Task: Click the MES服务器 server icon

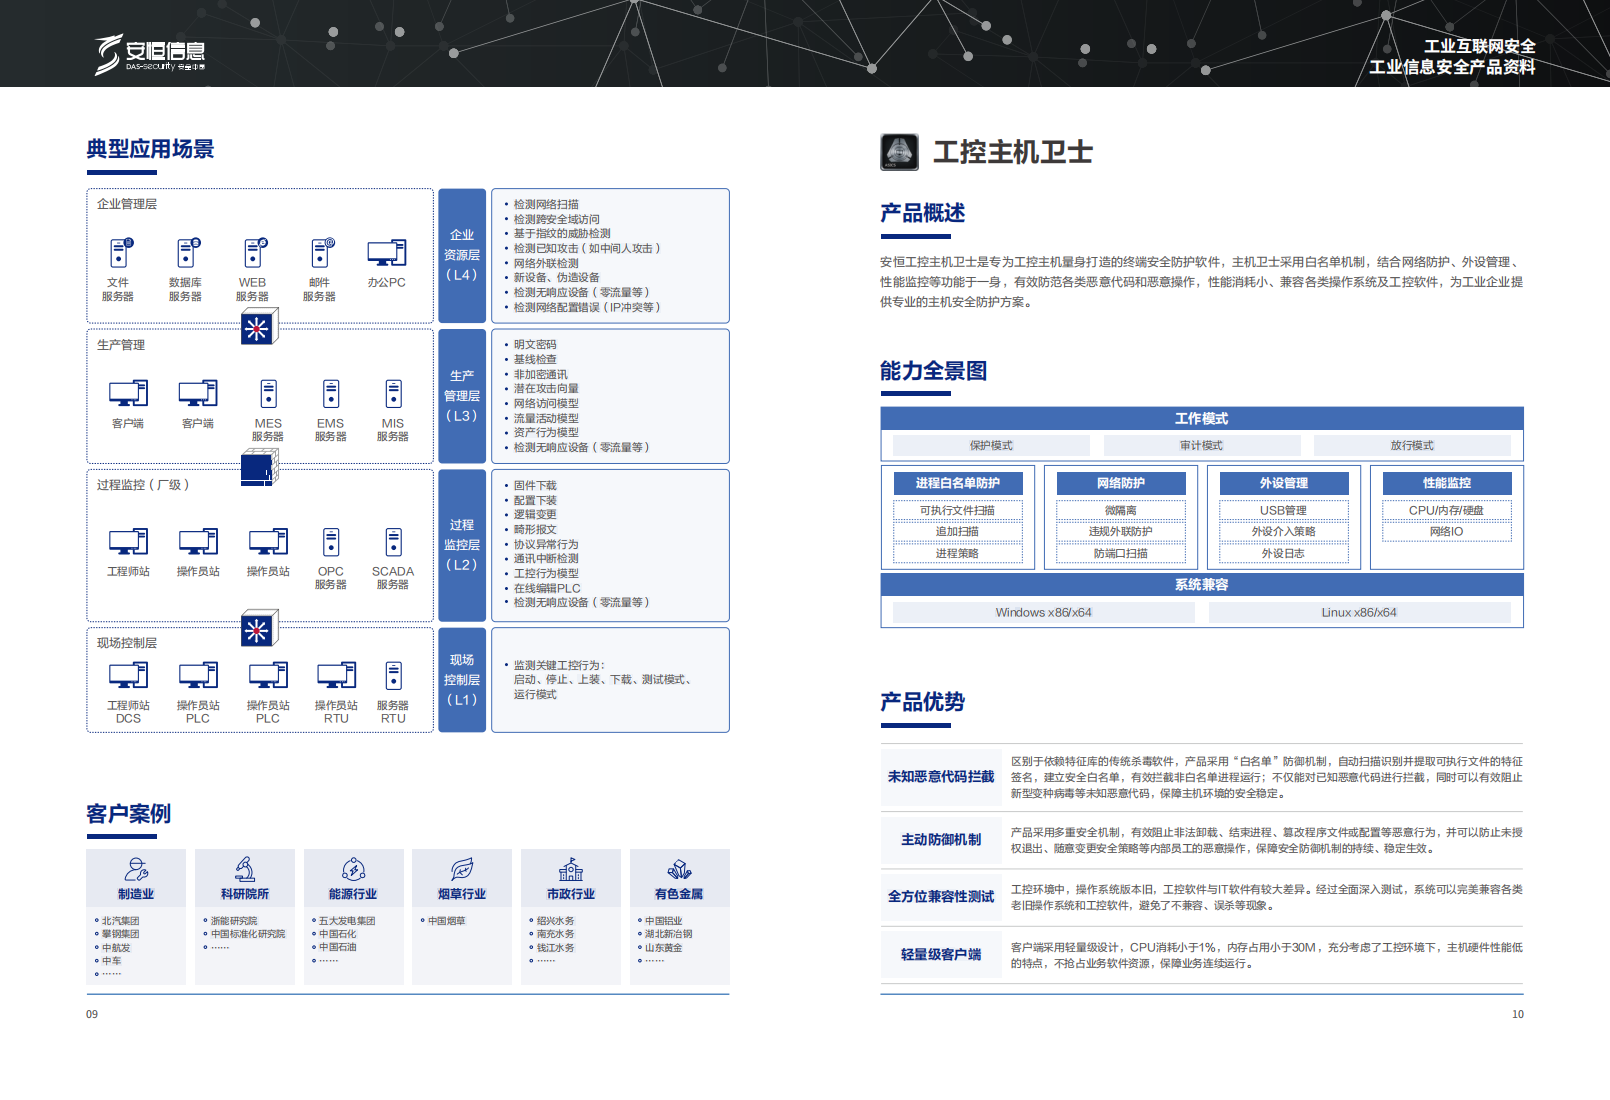Action: coord(268,394)
